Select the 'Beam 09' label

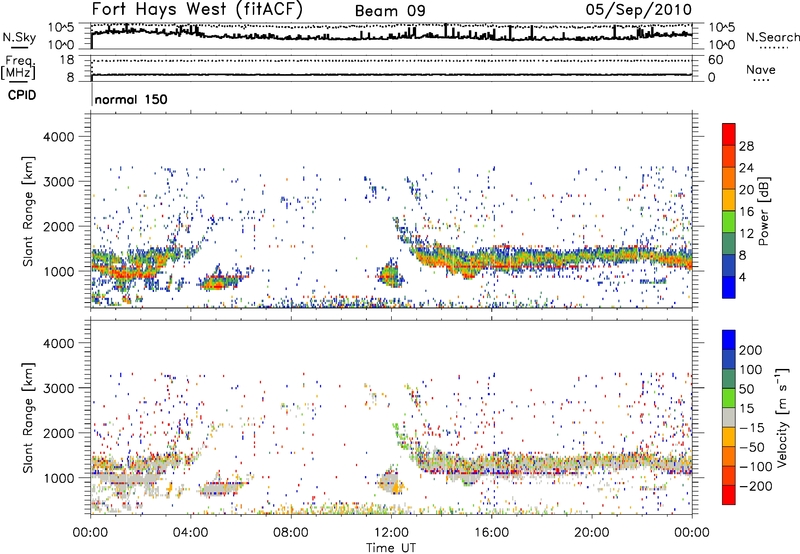(x=390, y=11)
